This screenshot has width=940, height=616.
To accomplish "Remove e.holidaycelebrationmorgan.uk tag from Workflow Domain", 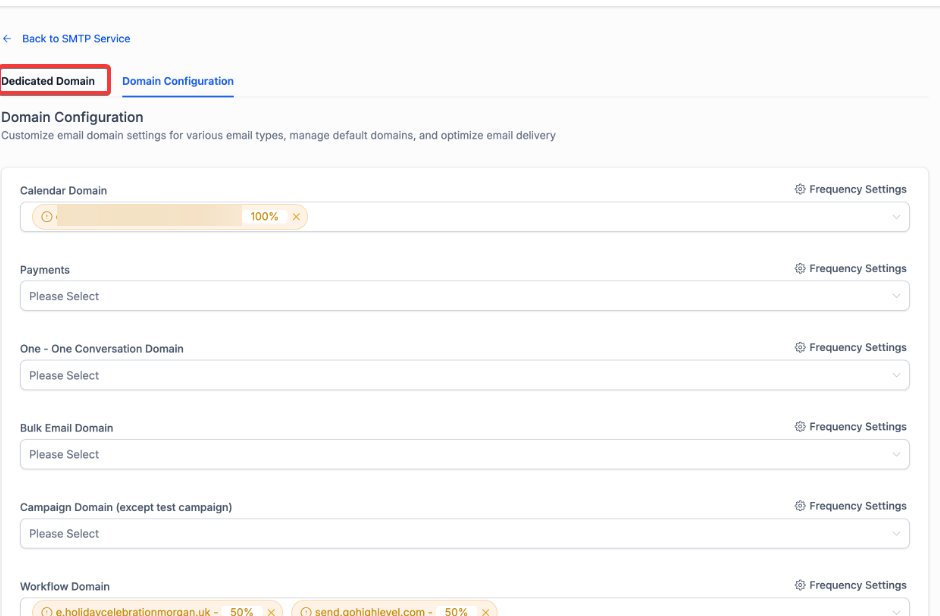I will (271, 612).
